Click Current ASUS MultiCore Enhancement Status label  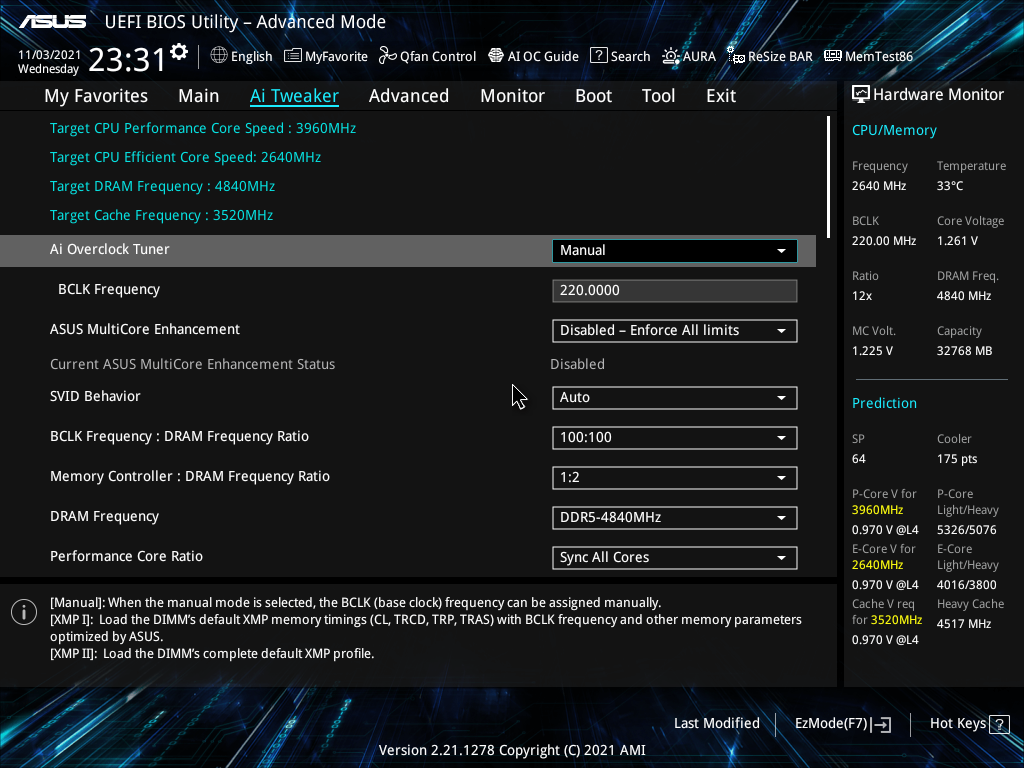(192, 364)
